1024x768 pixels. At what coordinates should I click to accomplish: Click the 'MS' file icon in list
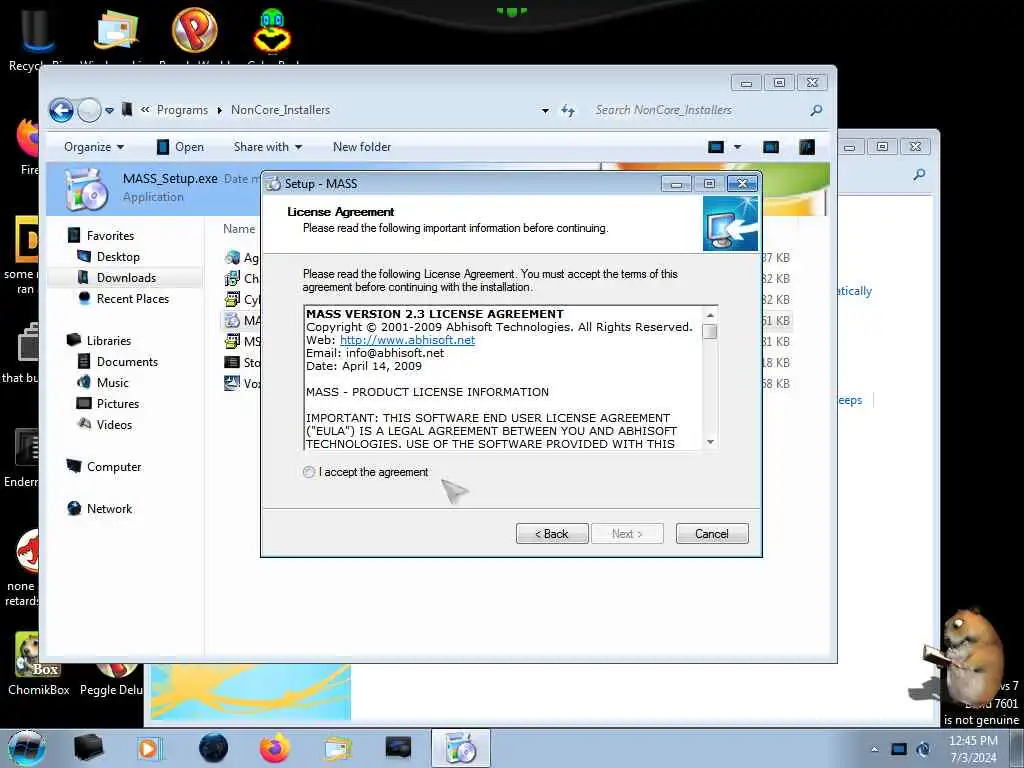[232, 341]
